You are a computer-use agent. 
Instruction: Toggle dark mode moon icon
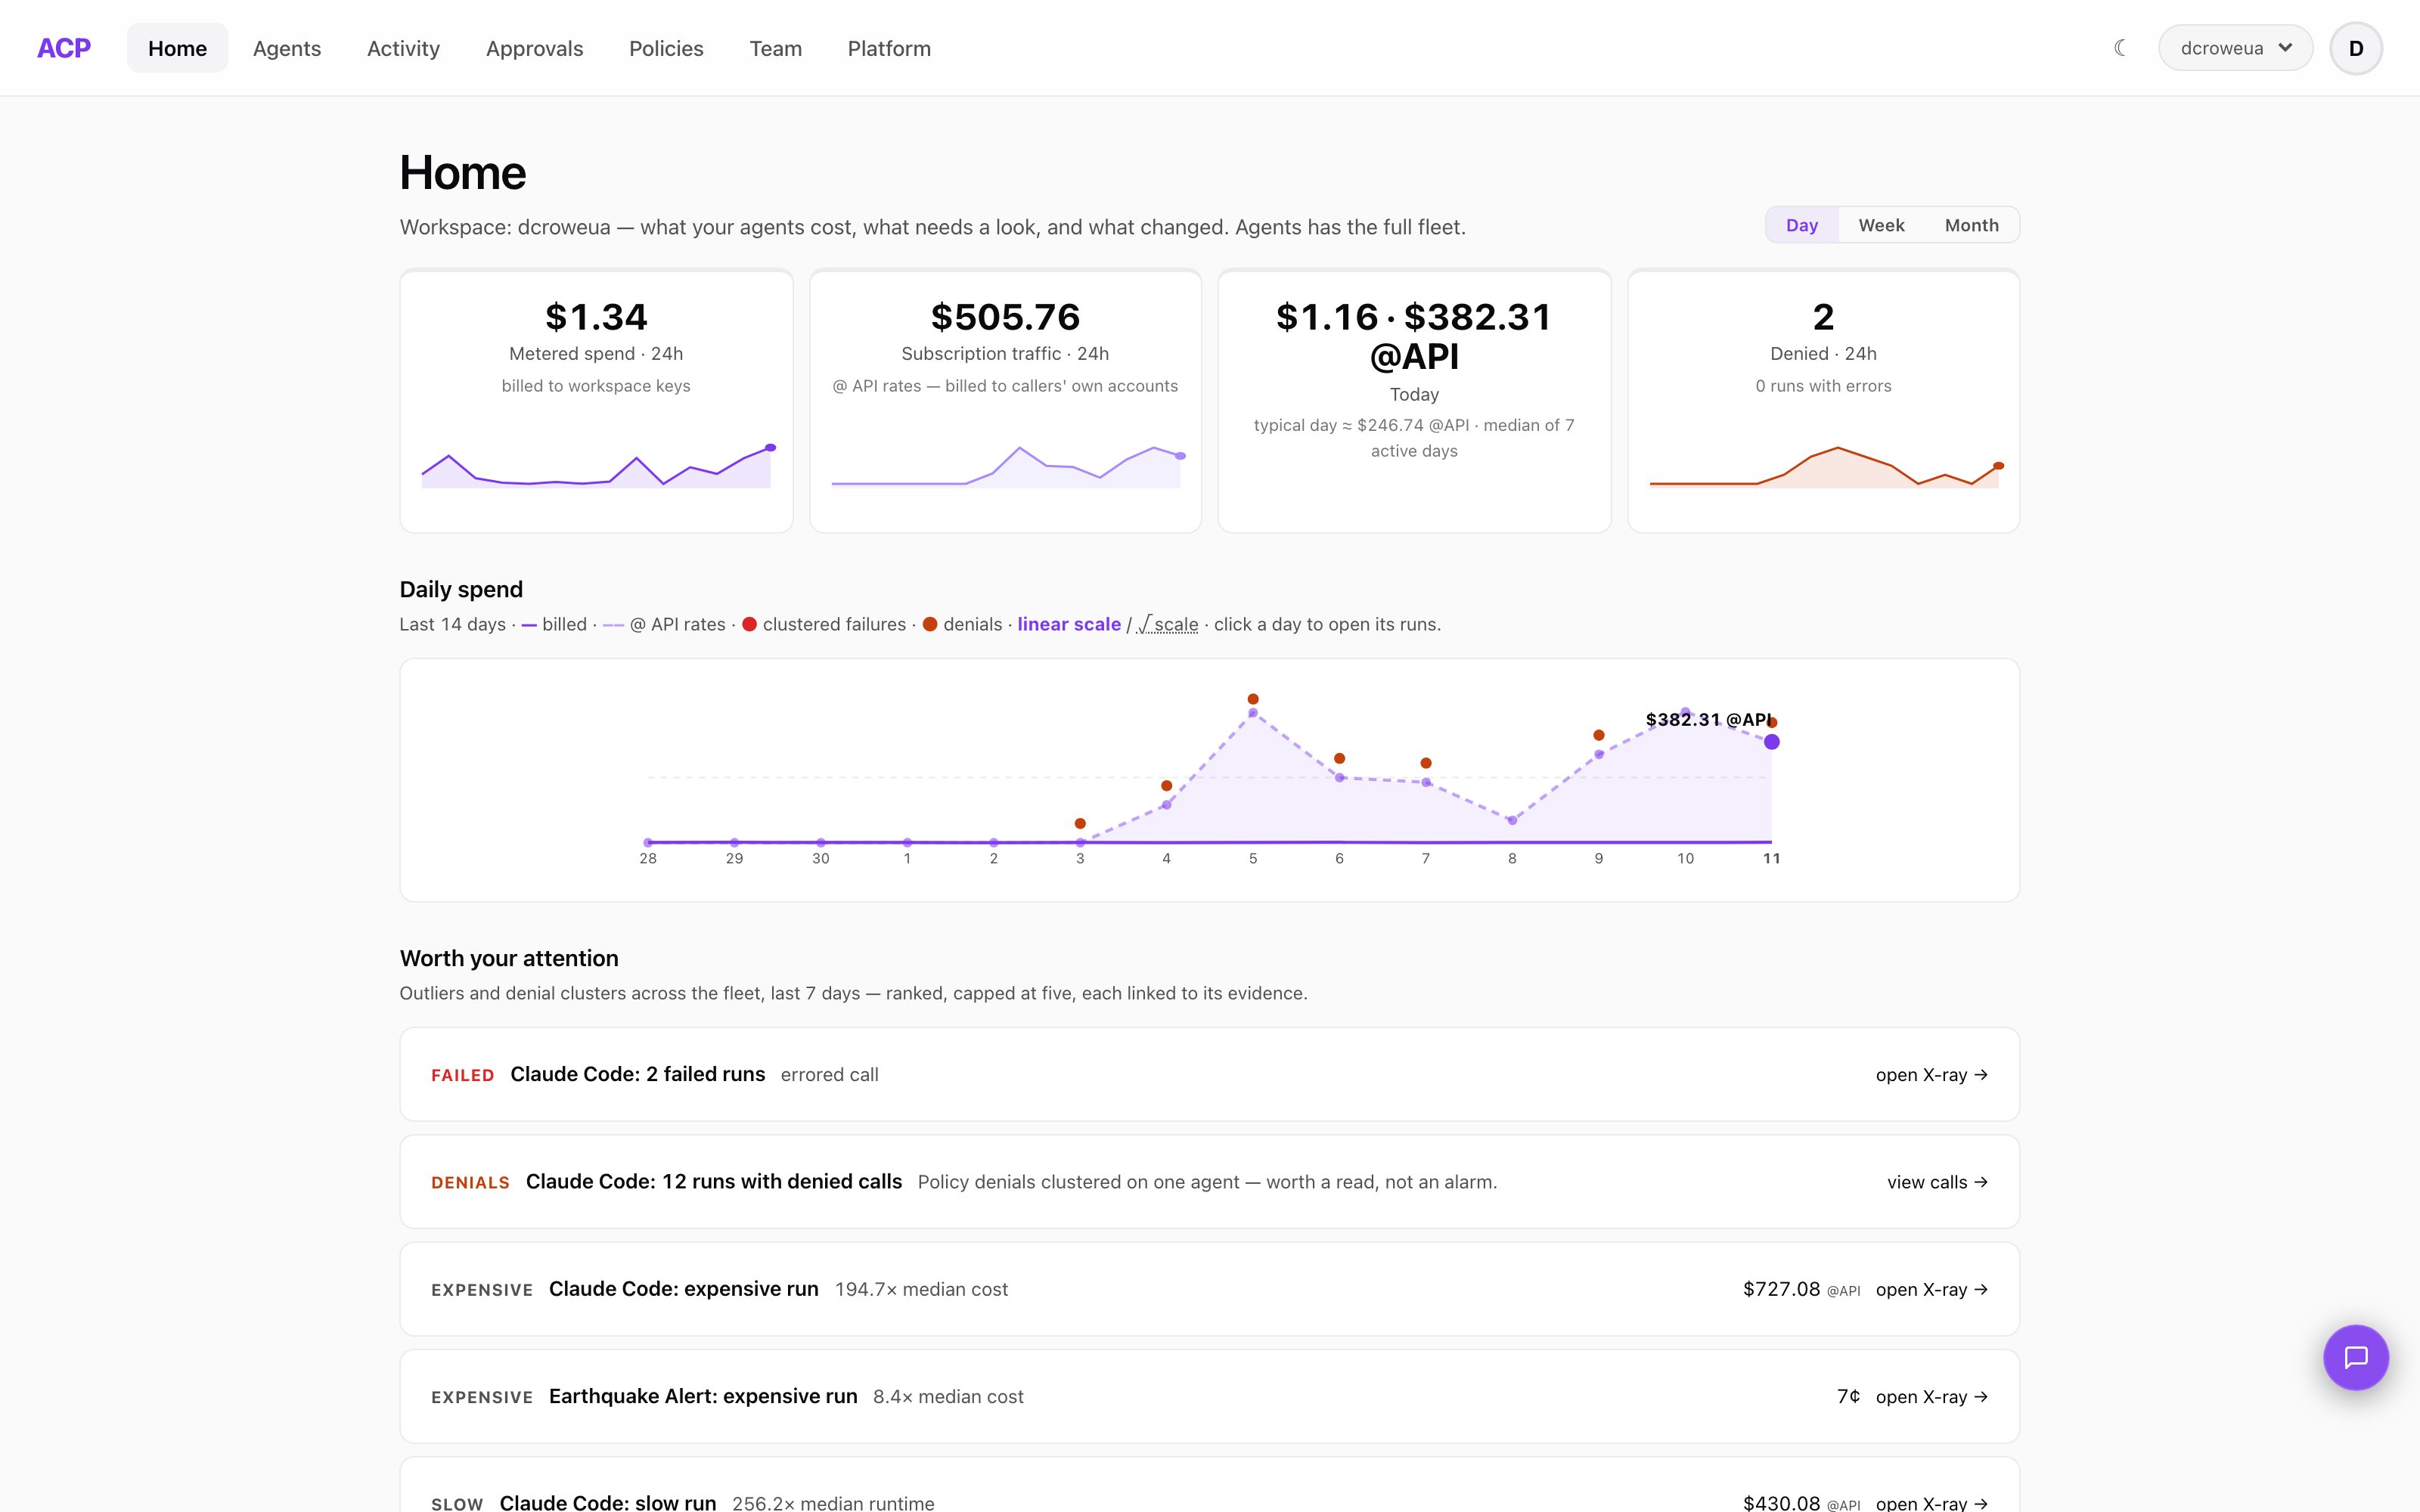[2120, 48]
